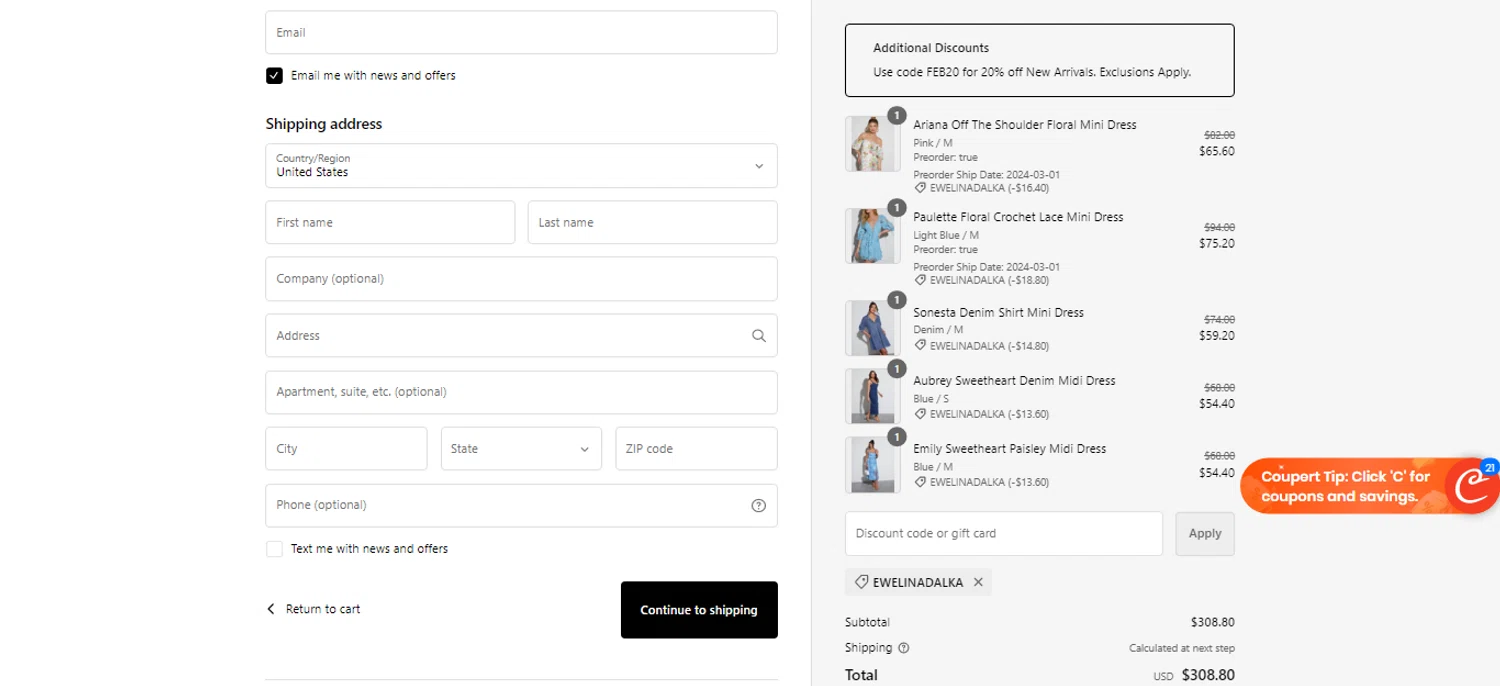Expand the Country/Region dropdown
The height and width of the screenshot is (686, 1500).
[521, 166]
